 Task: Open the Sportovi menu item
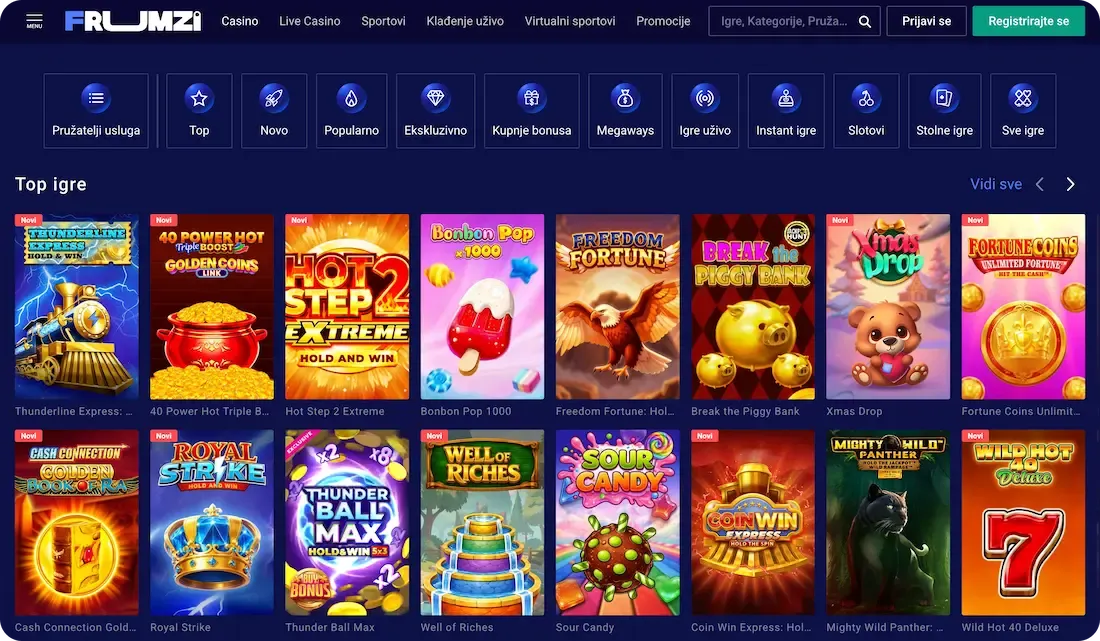point(383,21)
